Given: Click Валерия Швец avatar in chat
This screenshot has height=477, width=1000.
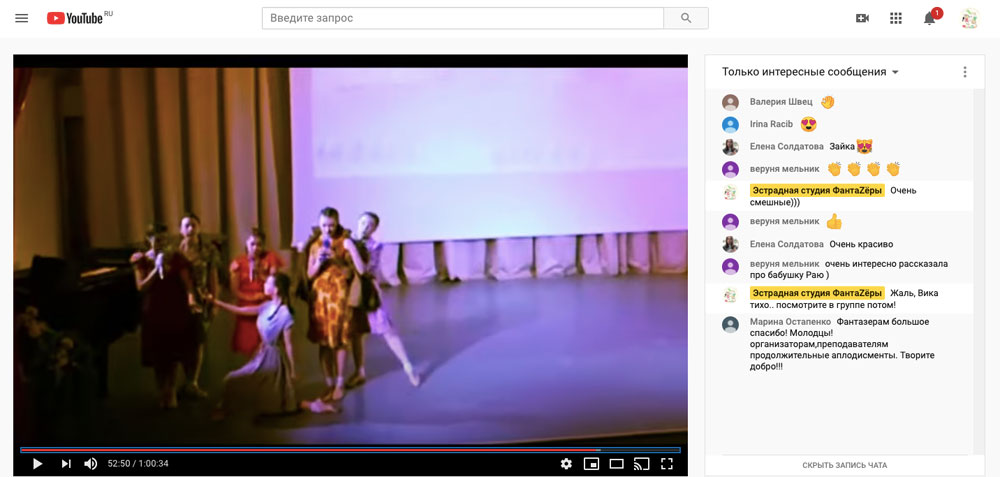Looking at the screenshot, I should tap(730, 102).
